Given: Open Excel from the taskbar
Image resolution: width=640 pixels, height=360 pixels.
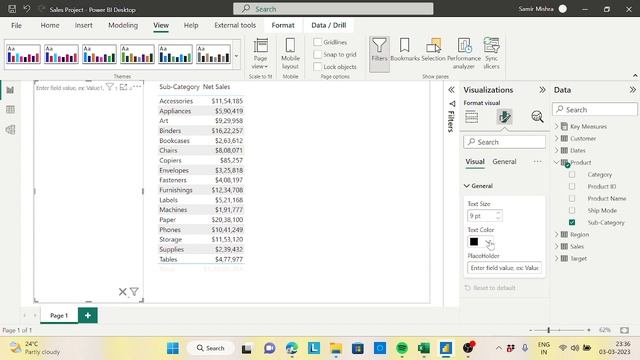Looking at the screenshot, I should point(424,348).
